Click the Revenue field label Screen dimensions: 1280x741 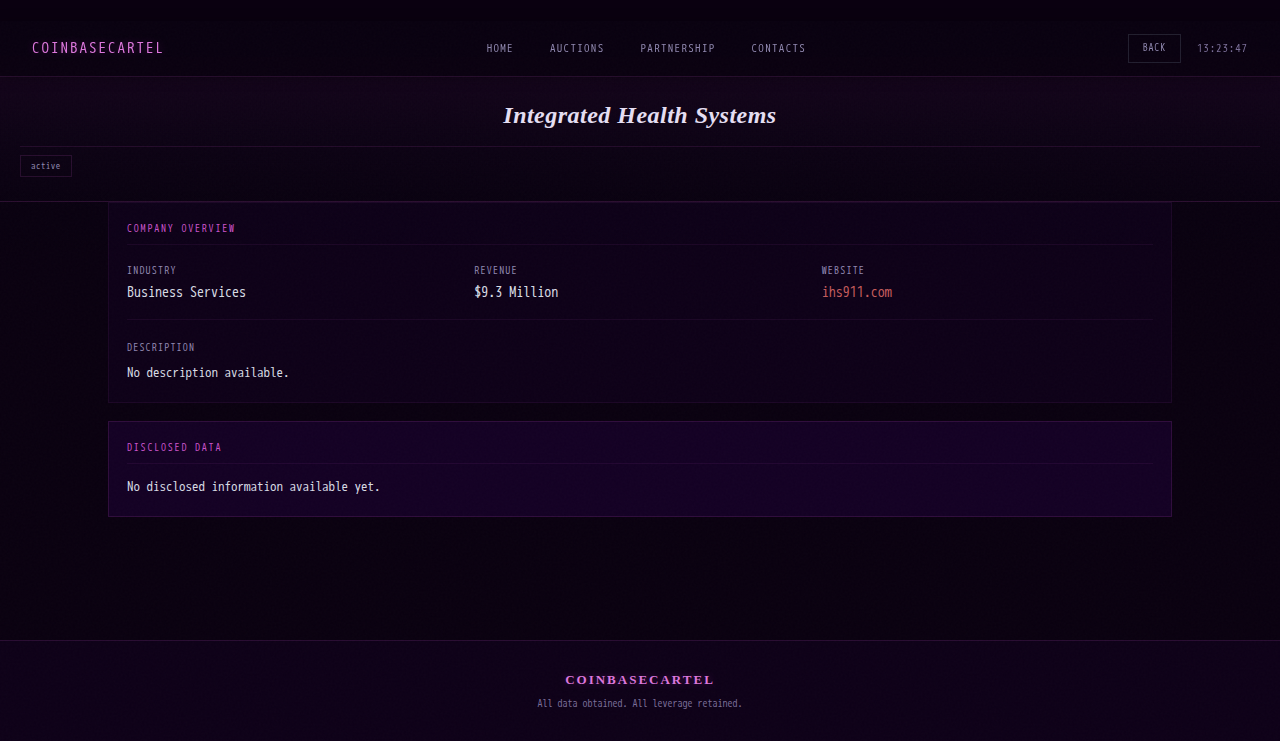click(x=496, y=270)
